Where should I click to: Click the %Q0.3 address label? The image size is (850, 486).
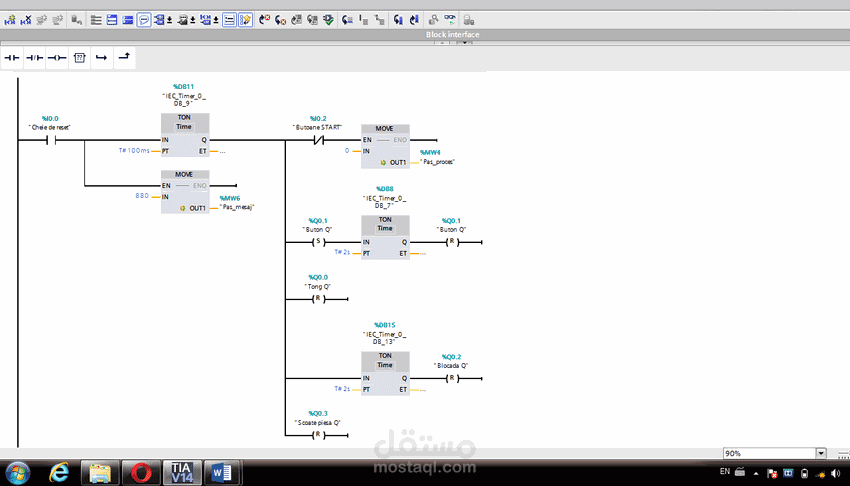(318, 413)
